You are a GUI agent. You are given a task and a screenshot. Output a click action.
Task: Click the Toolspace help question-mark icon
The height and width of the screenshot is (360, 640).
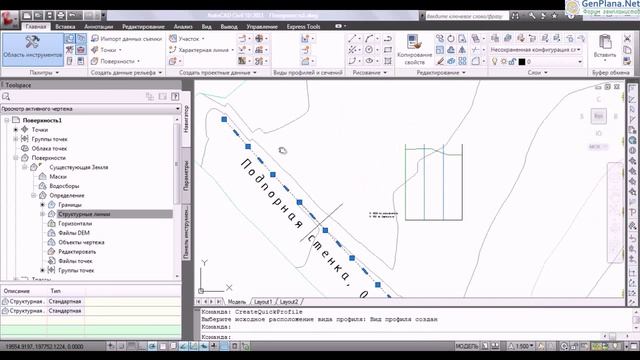click(x=175, y=97)
